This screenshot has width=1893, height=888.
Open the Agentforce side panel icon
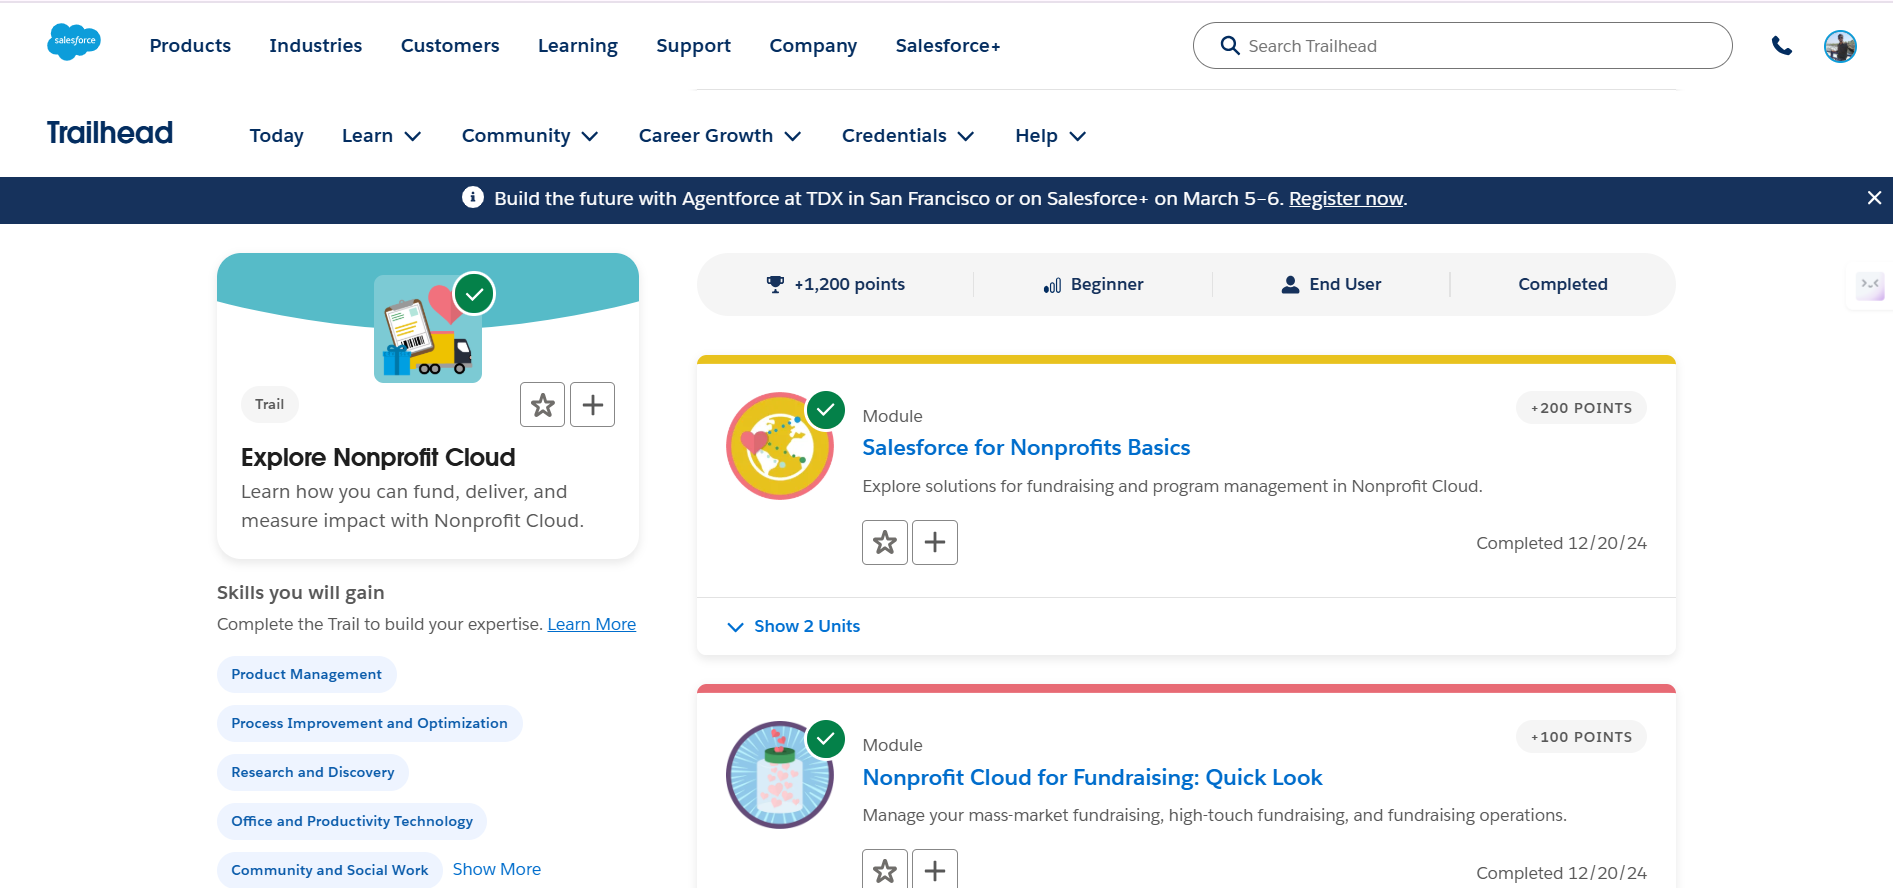point(1870,286)
